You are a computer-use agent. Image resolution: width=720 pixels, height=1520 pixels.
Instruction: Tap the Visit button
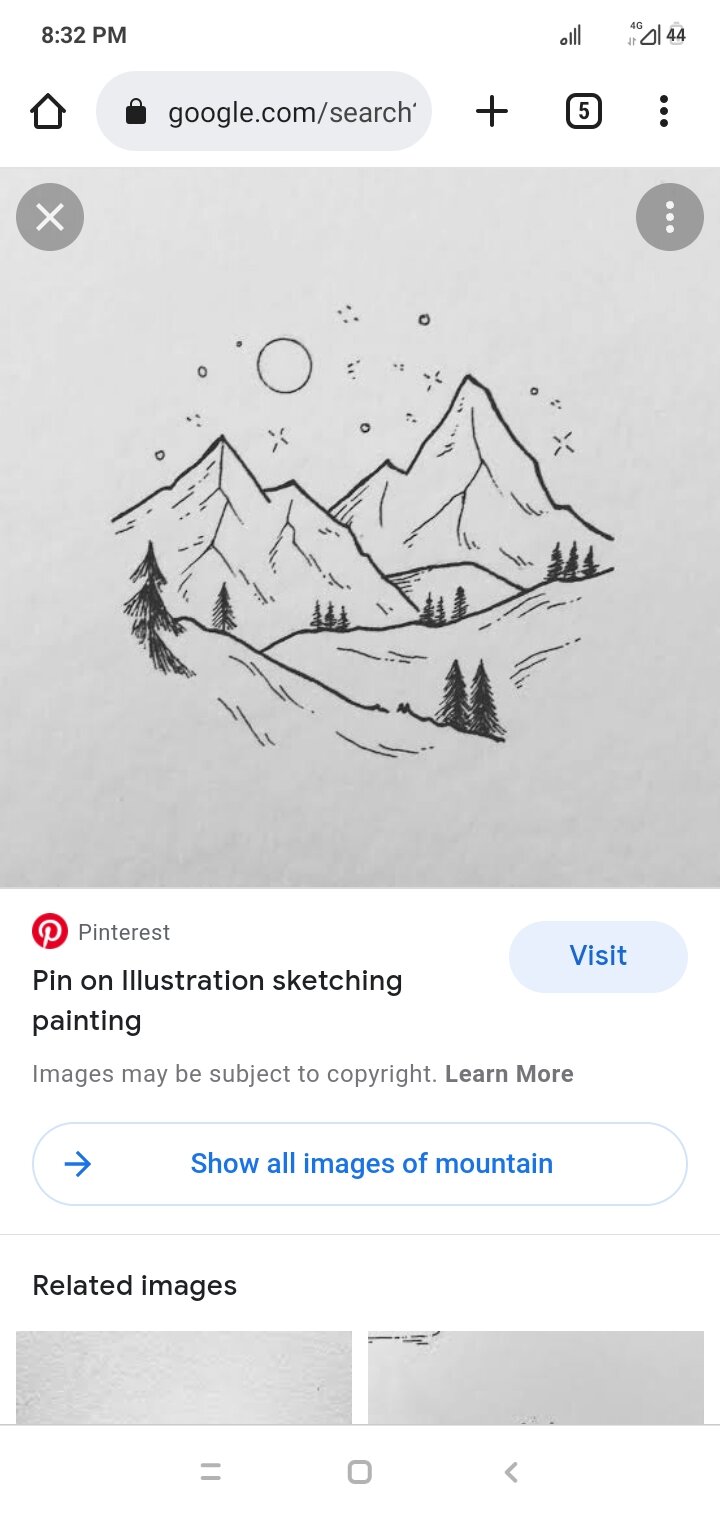(598, 956)
